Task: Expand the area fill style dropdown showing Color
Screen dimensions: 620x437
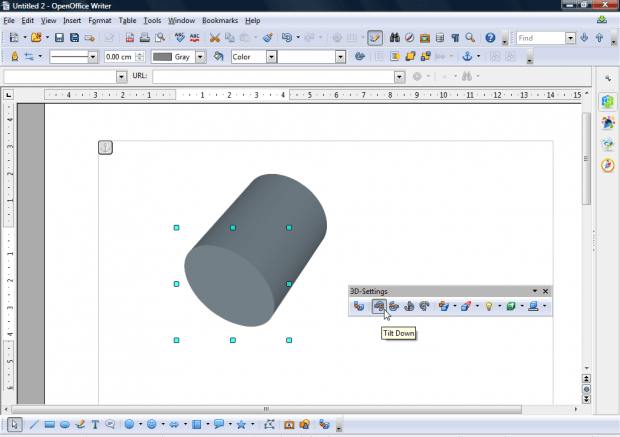Action: 270,57
